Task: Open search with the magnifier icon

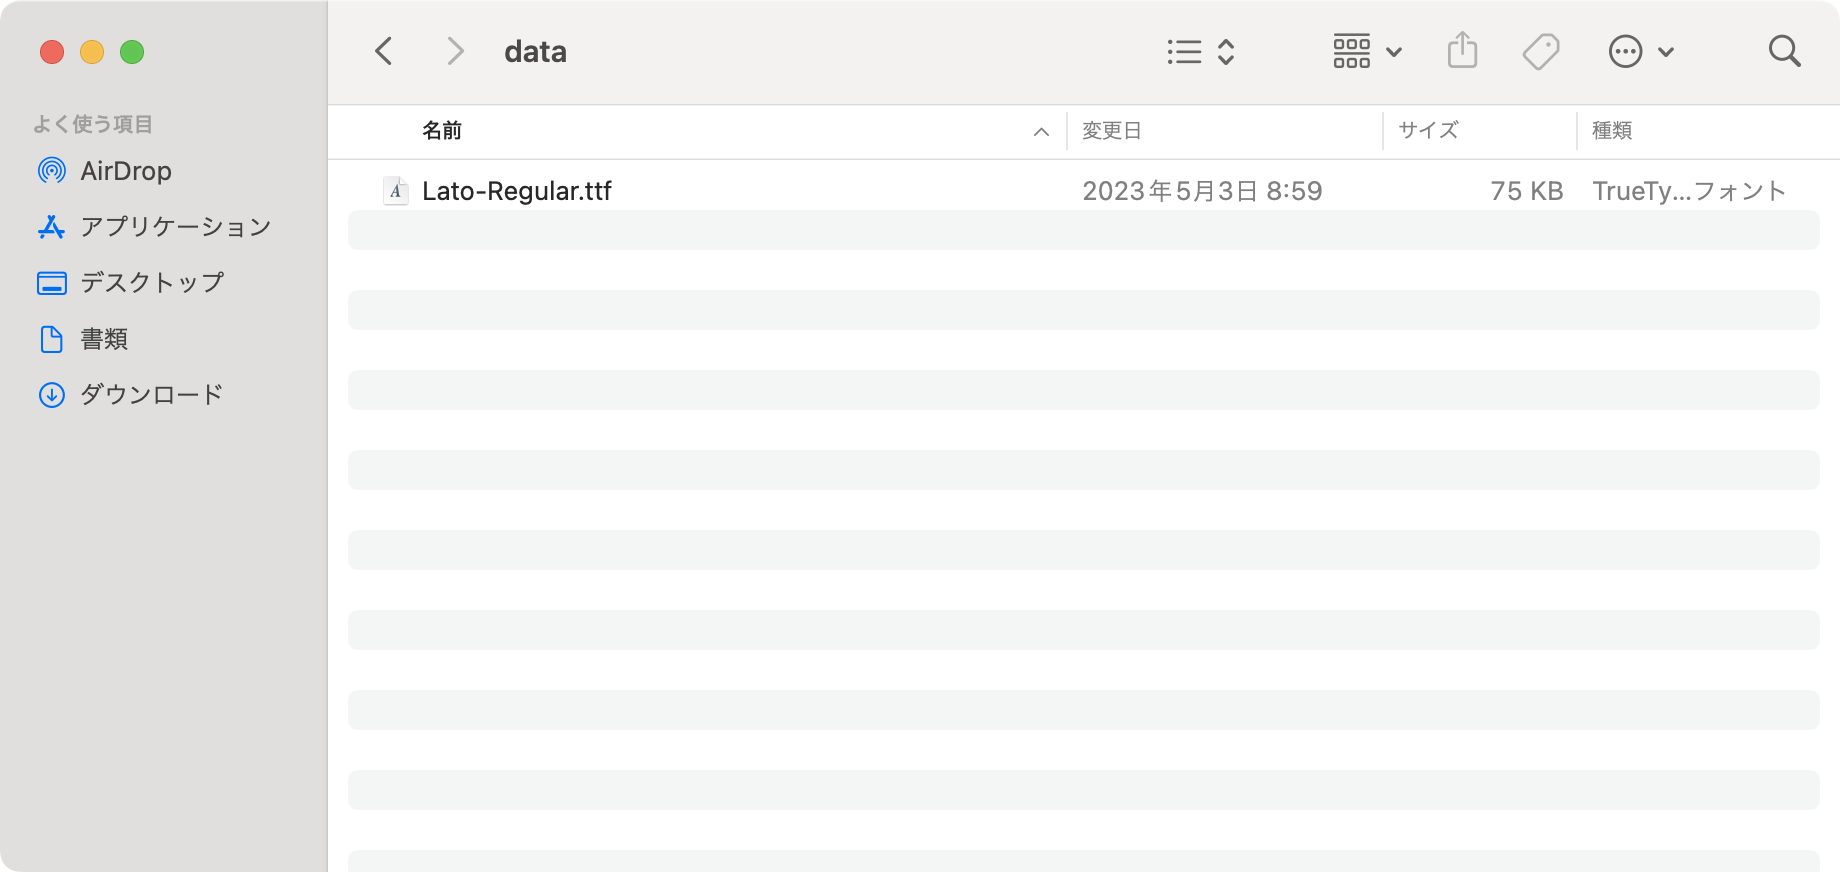Action: [x=1784, y=51]
